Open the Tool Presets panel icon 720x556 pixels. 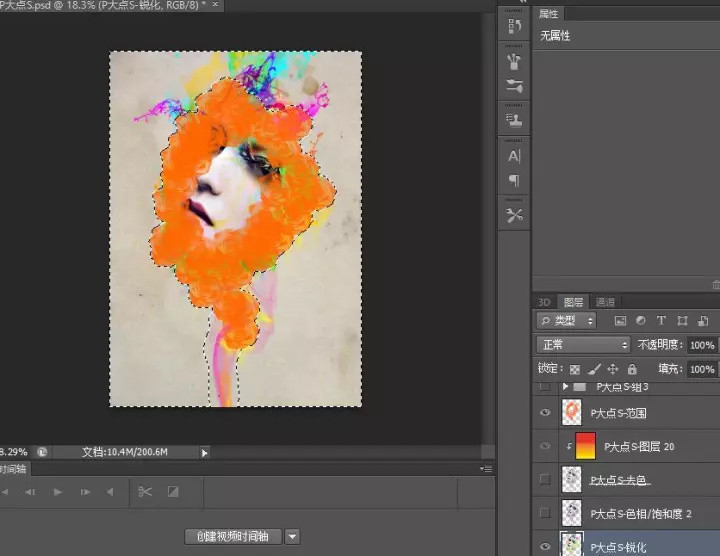(x=514, y=215)
